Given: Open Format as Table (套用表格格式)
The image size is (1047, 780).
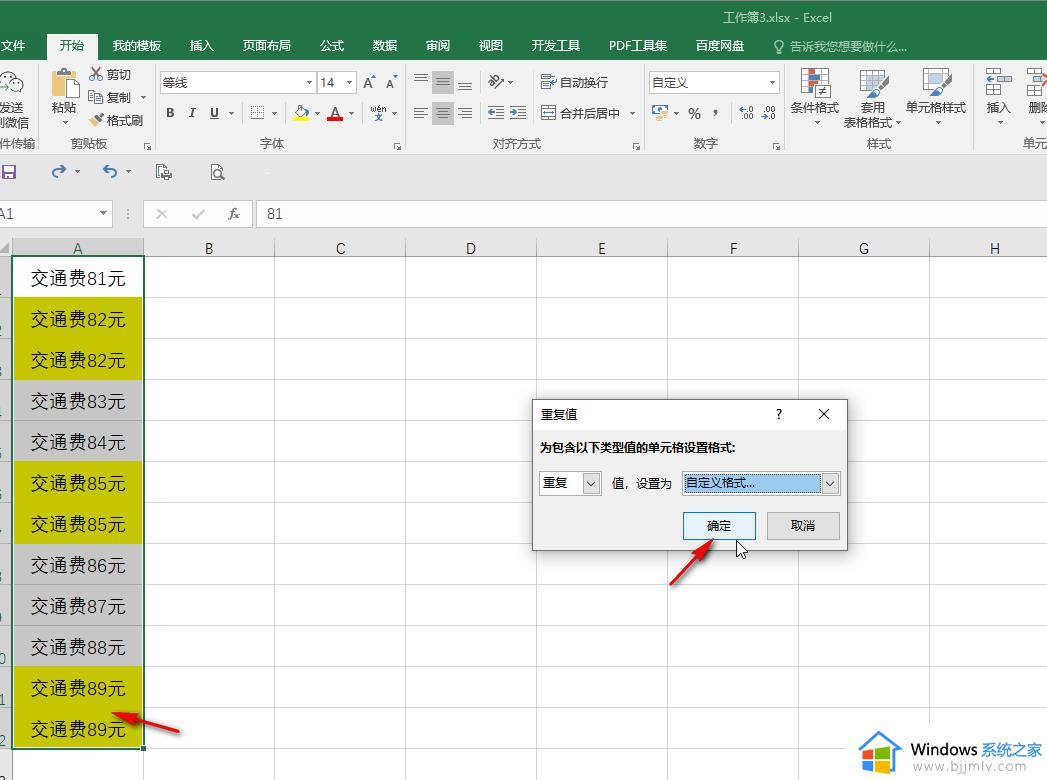Looking at the screenshot, I should tap(872, 98).
